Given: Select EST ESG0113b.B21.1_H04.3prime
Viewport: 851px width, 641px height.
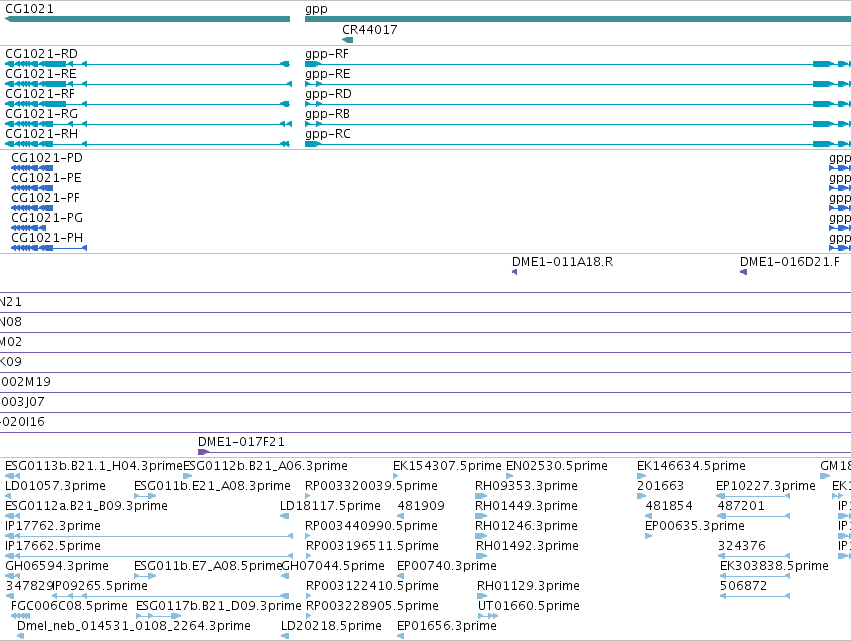Looking at the screenshot, I should point(94,466).
